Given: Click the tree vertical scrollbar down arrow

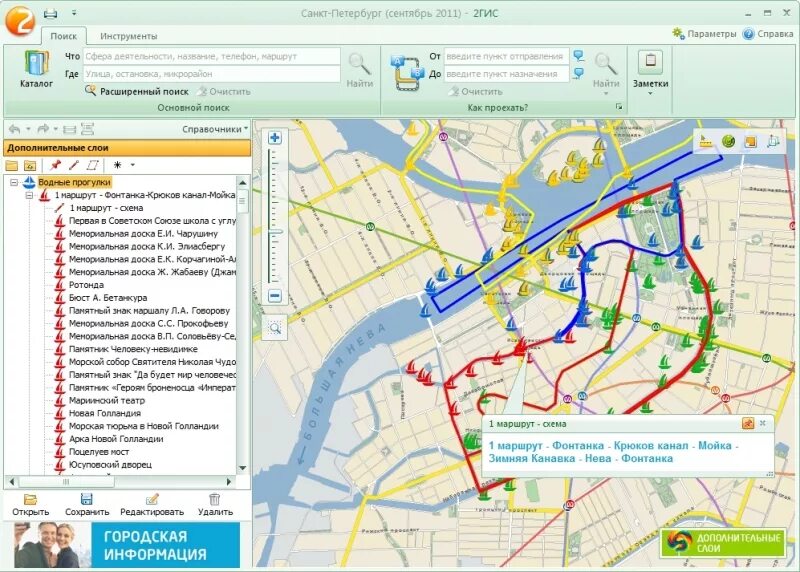Looking at the screenshot, I should (243, 467).
